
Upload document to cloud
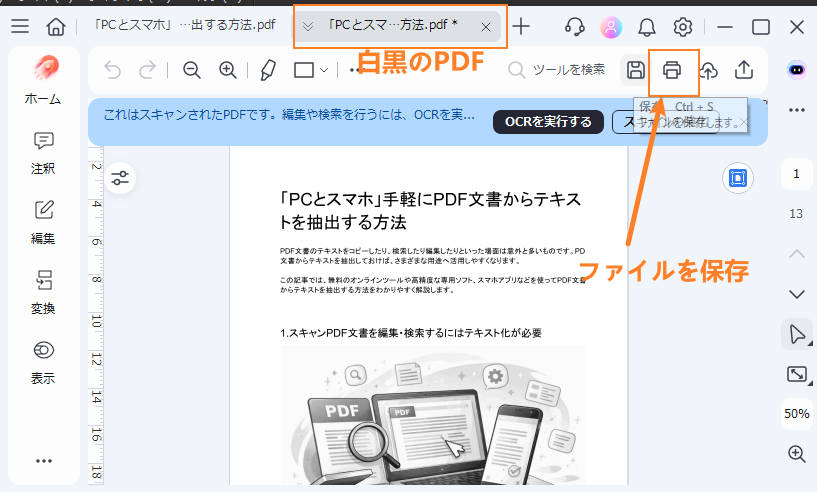(708, 70)
